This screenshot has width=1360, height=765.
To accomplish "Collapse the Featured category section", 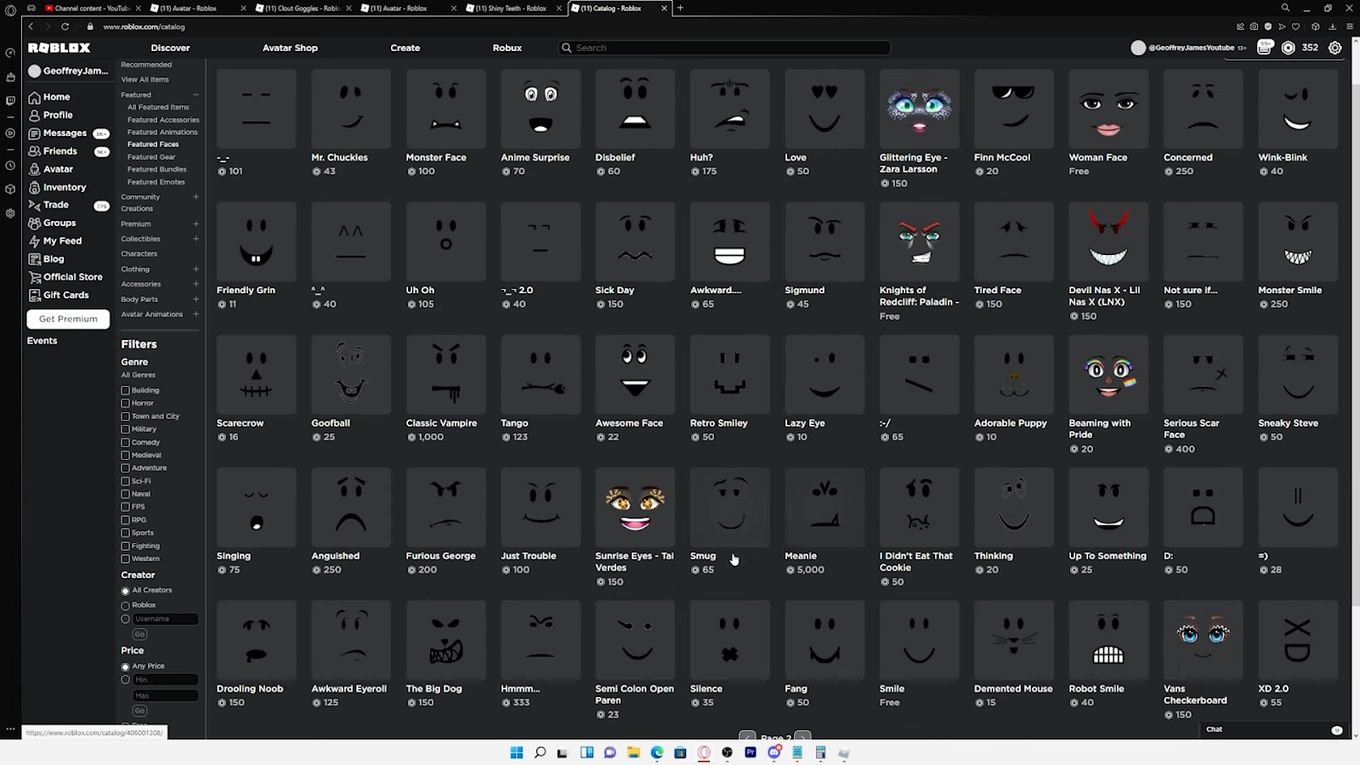I will click(196, 95).
